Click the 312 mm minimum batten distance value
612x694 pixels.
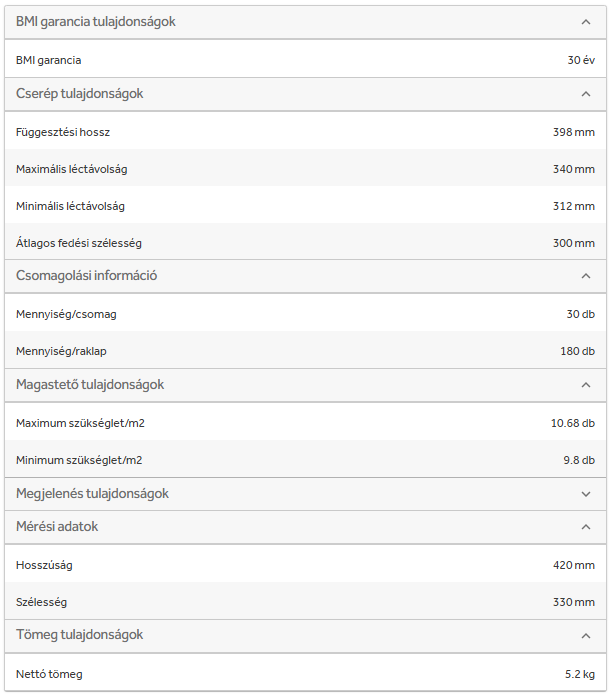point(573,206)
